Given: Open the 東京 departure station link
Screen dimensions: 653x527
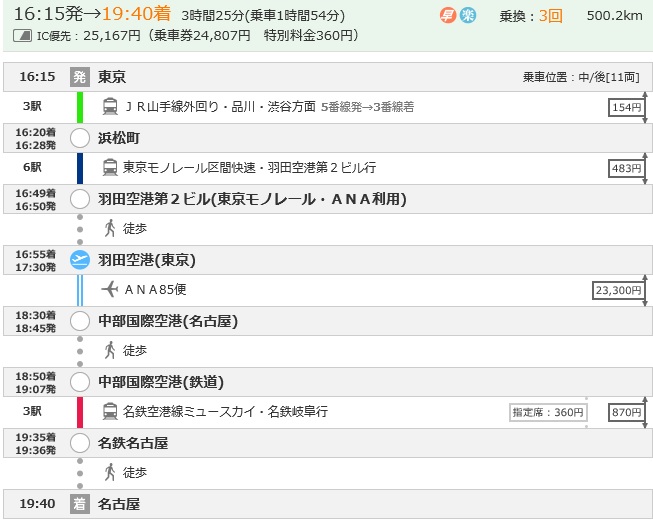Looking at the screenshot, I should point(112,77).
